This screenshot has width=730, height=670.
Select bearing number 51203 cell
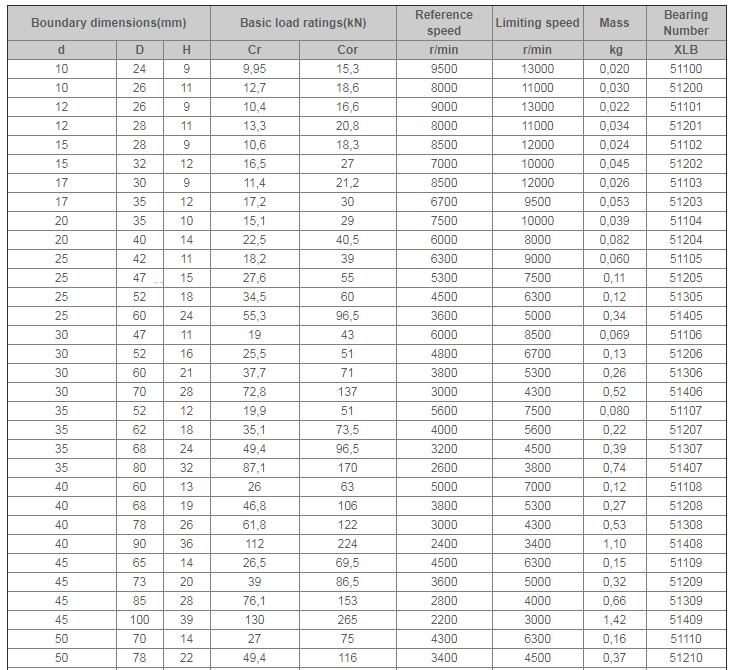[x=685, y=202]
